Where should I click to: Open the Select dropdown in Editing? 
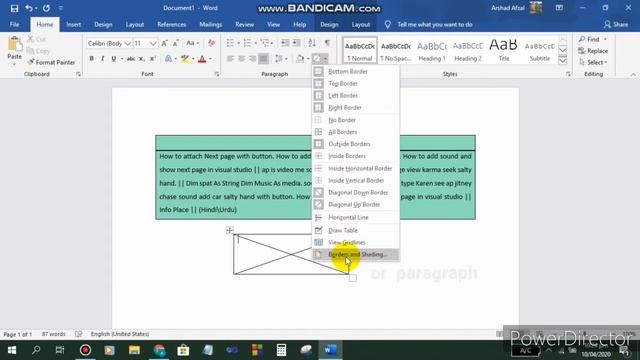click(593, 62)
